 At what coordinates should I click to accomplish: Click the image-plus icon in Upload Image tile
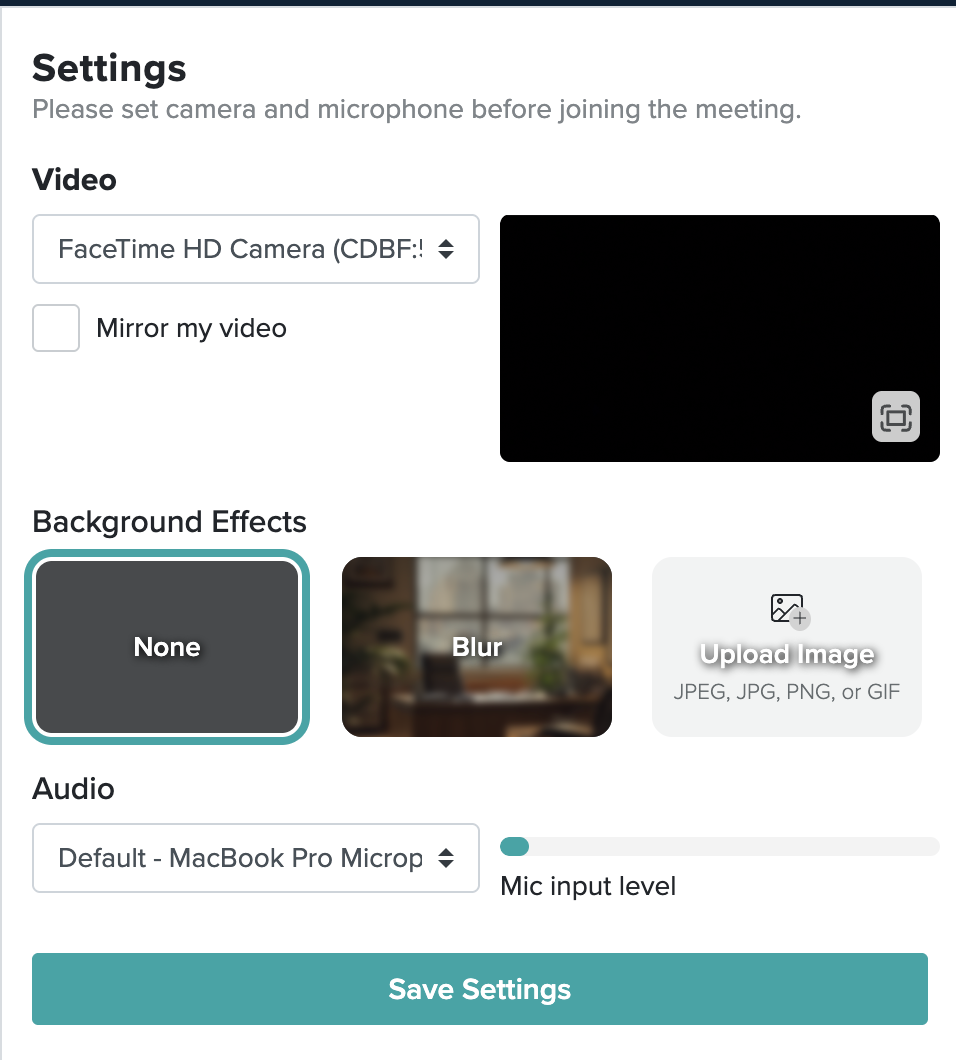click(790, 610)
